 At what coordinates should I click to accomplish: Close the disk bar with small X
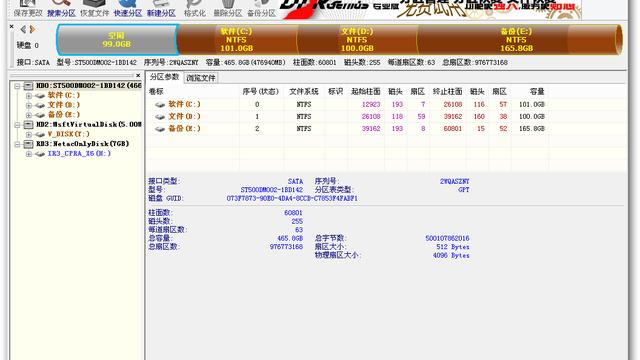click(x=11, y=27)
